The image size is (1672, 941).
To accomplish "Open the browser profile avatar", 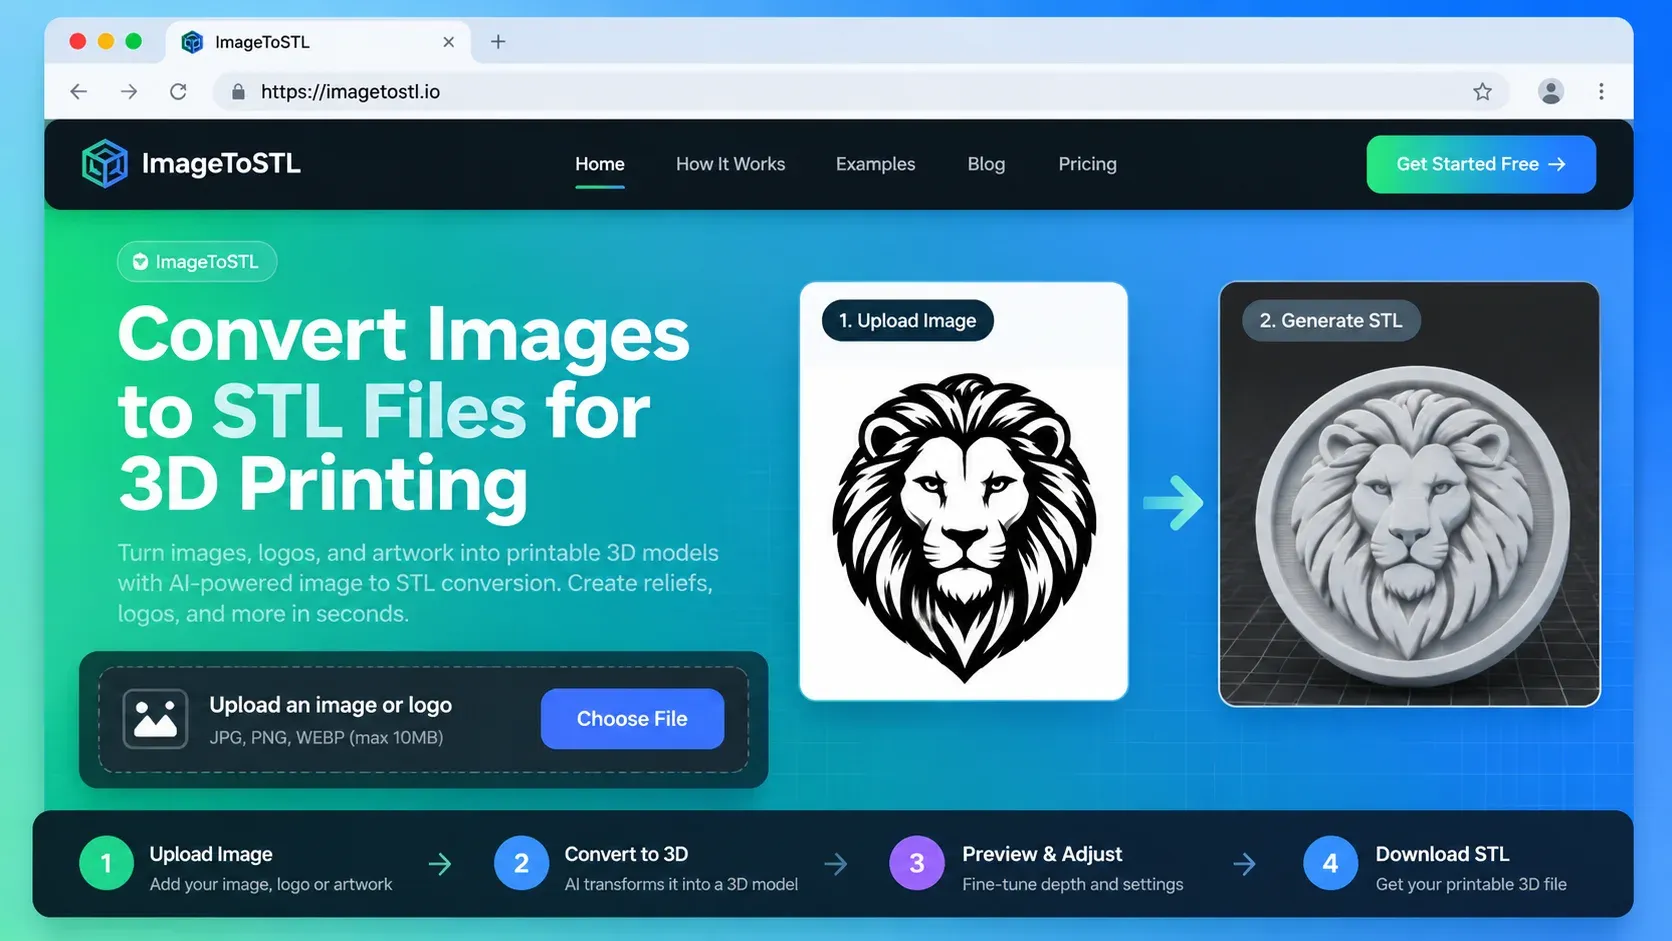I will (x=1551, y=91).
